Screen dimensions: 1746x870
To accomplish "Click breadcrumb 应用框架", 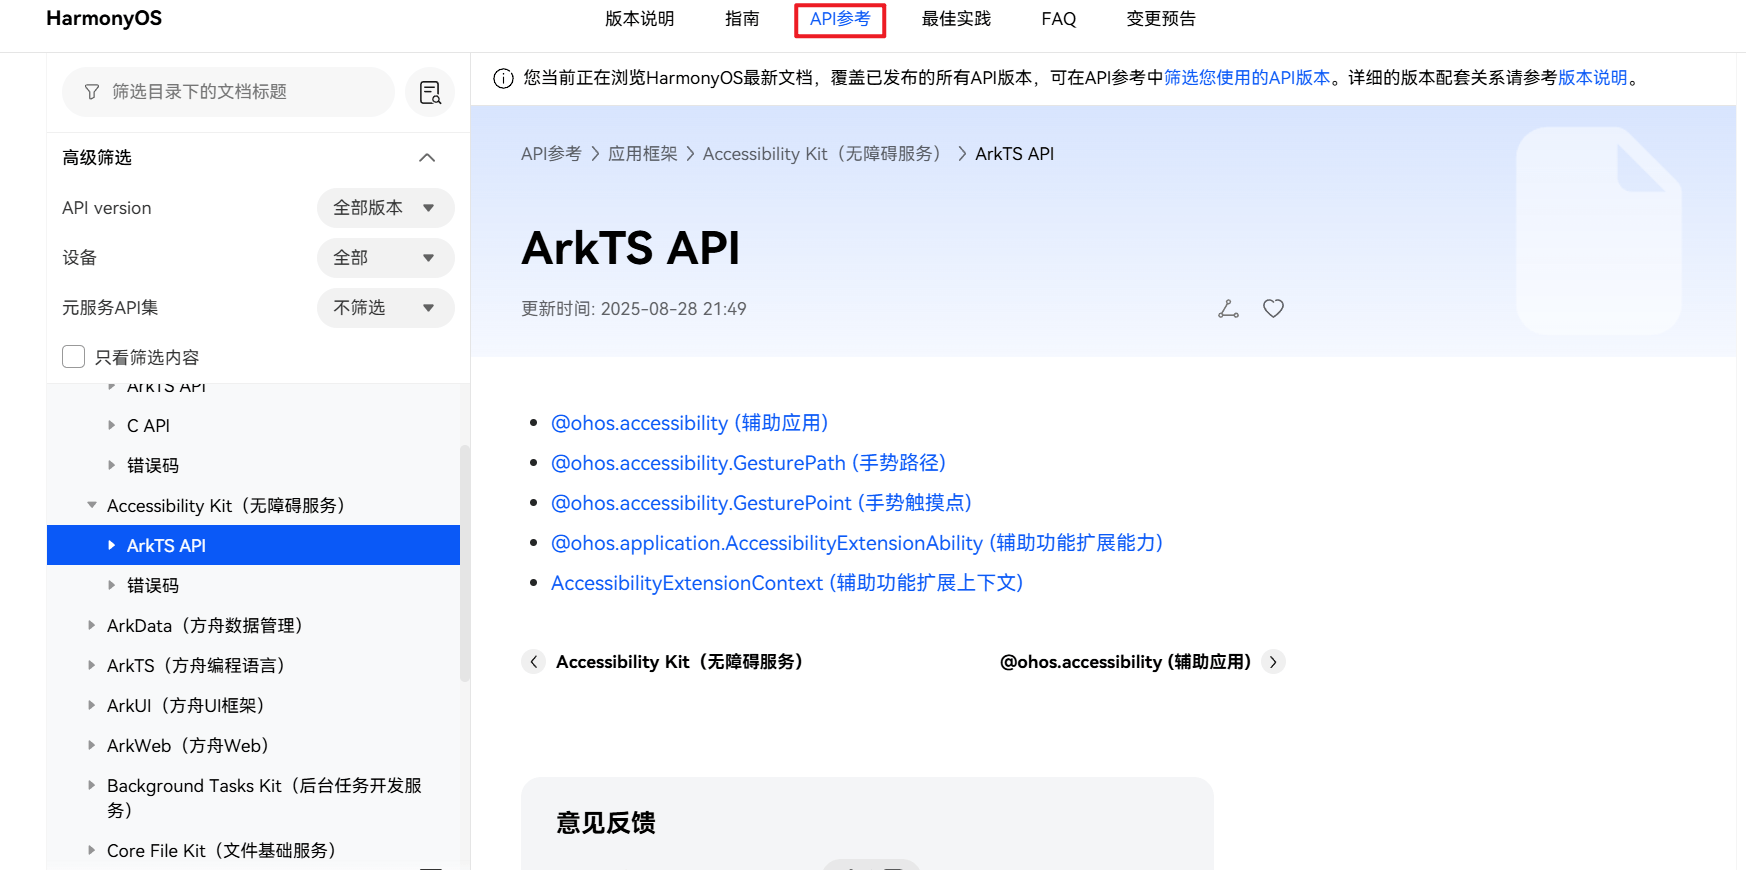I will click(x=643, y=154).
